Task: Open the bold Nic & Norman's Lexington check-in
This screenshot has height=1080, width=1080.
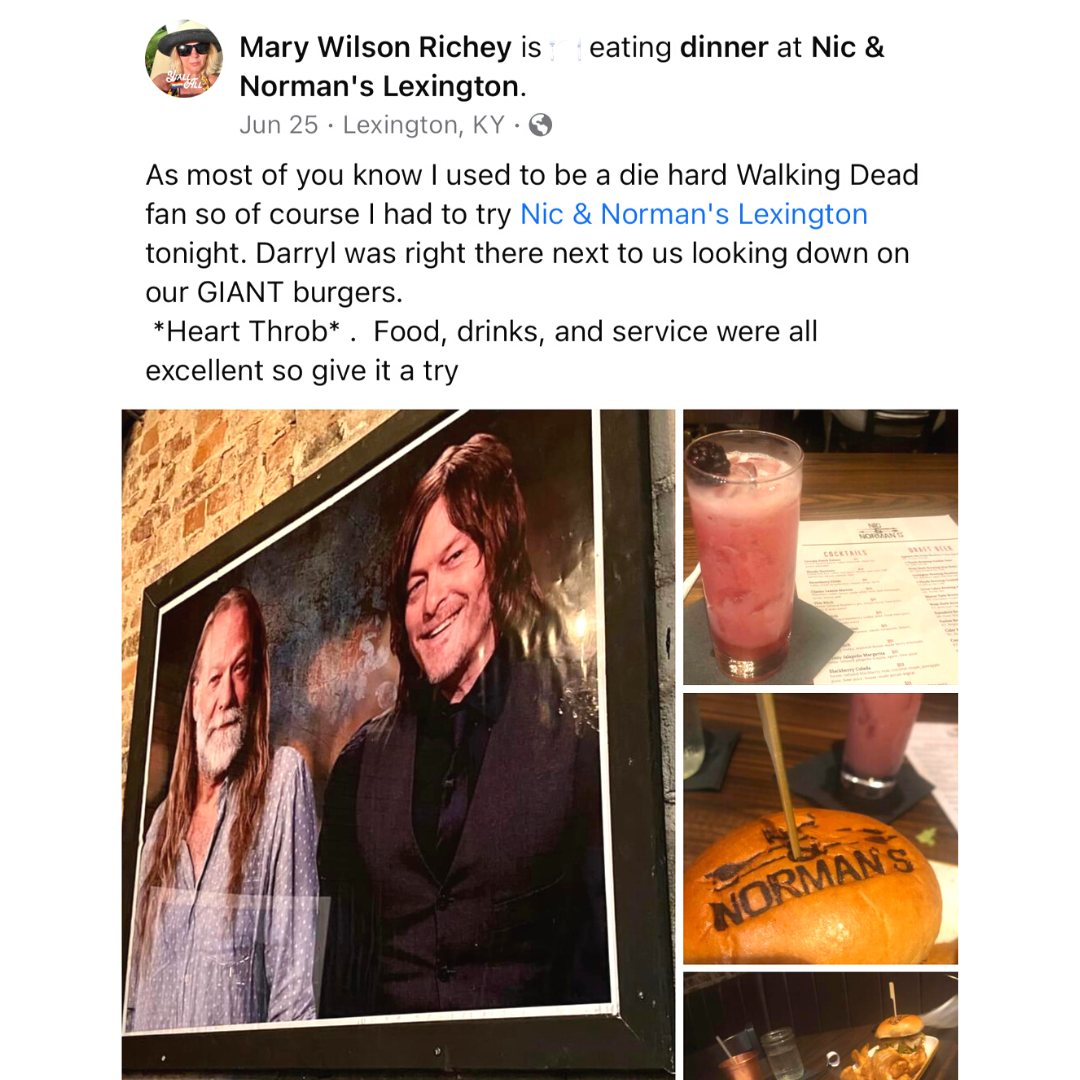Action: pos(561,67)
